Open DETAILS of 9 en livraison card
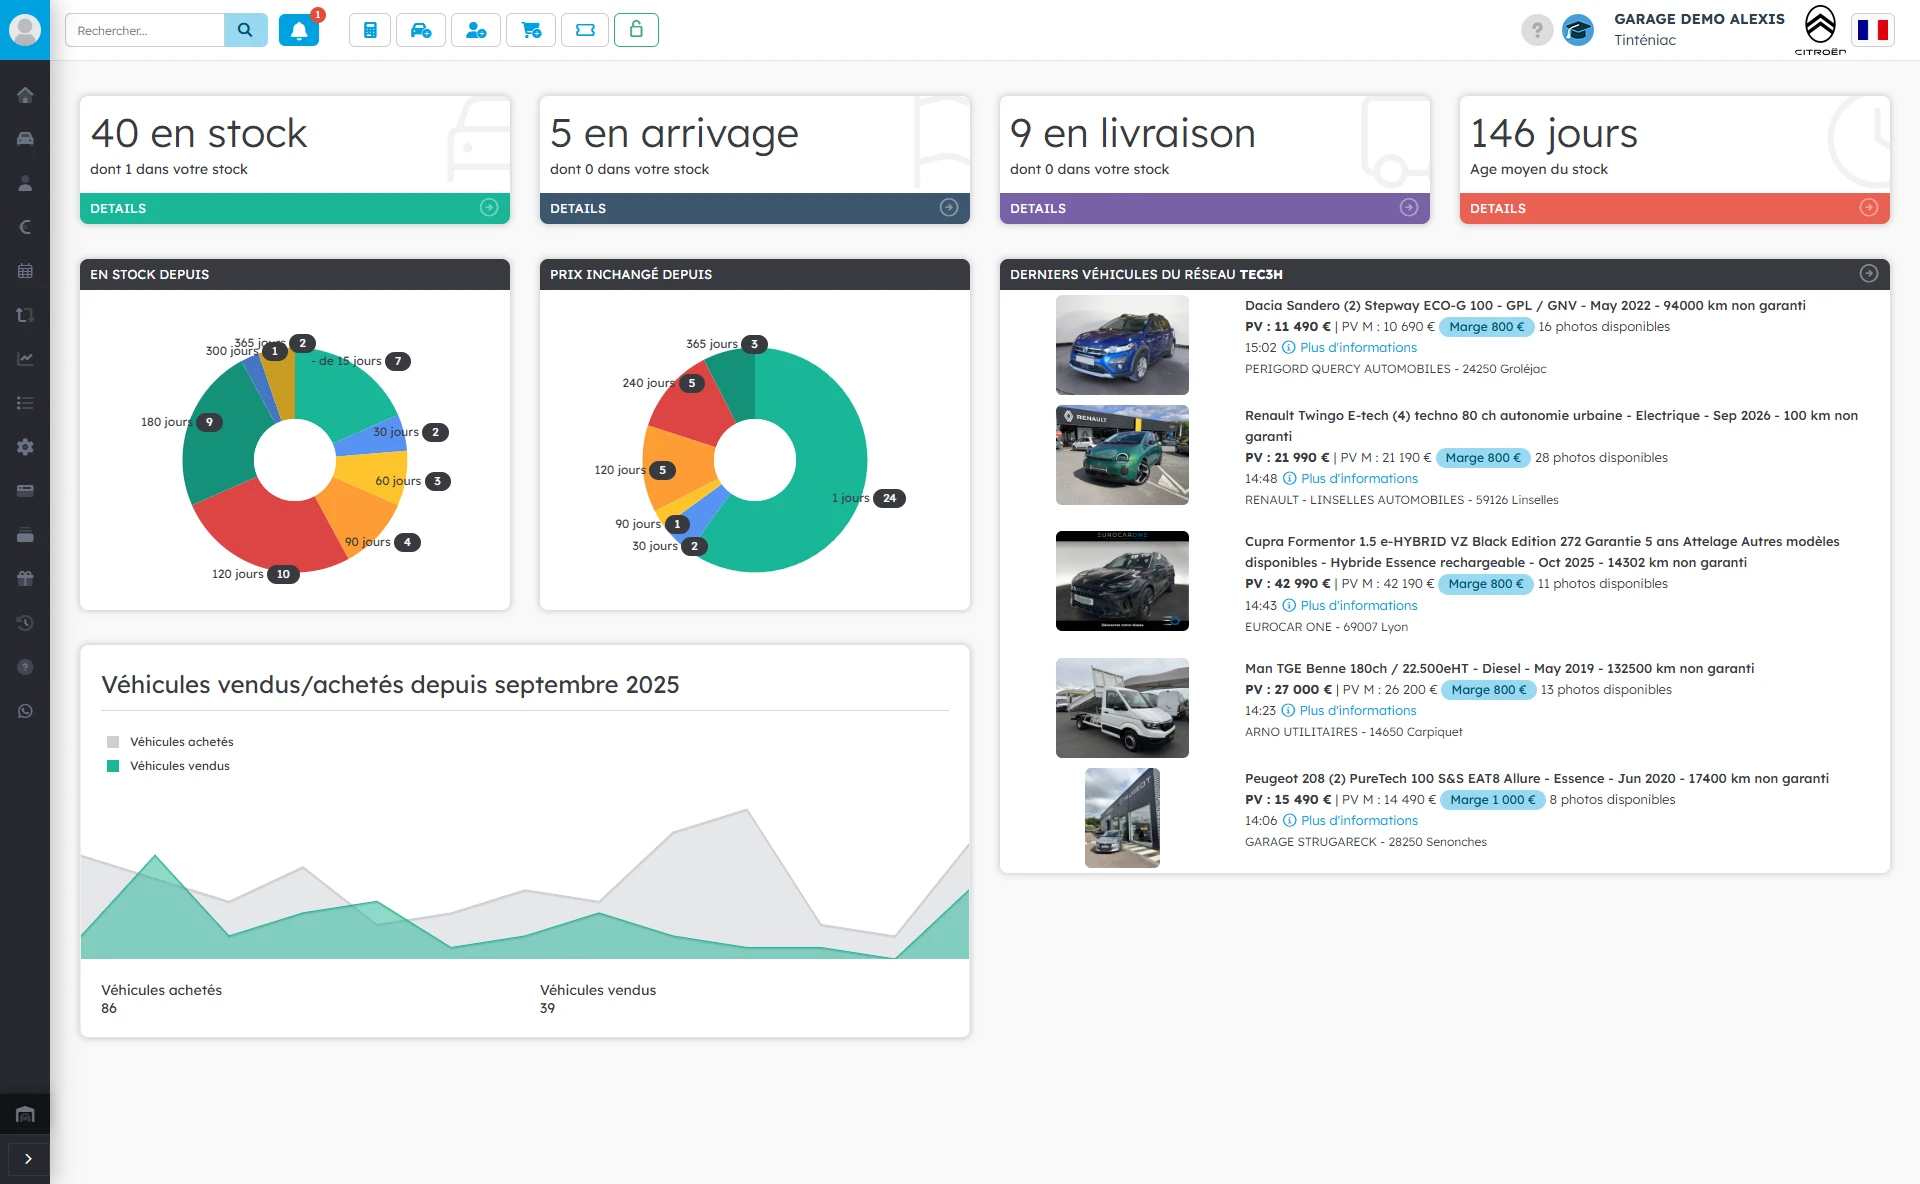 point(1215,208)
